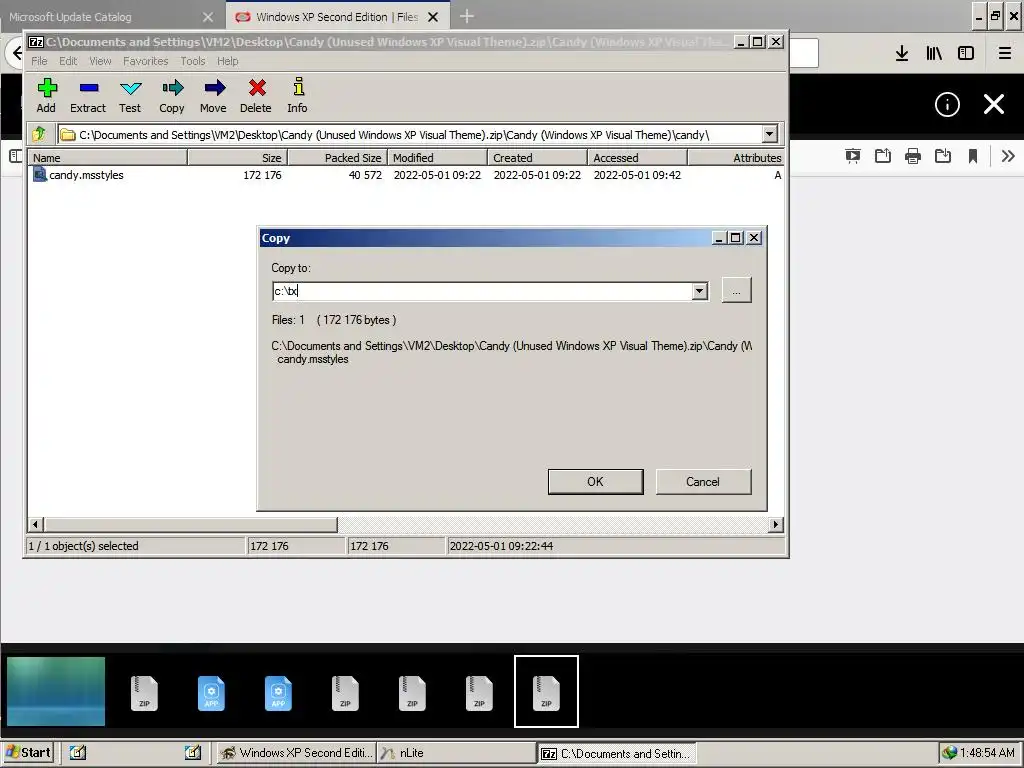
Task: Confirm the copy with the OK button
Action: (596, 481)
